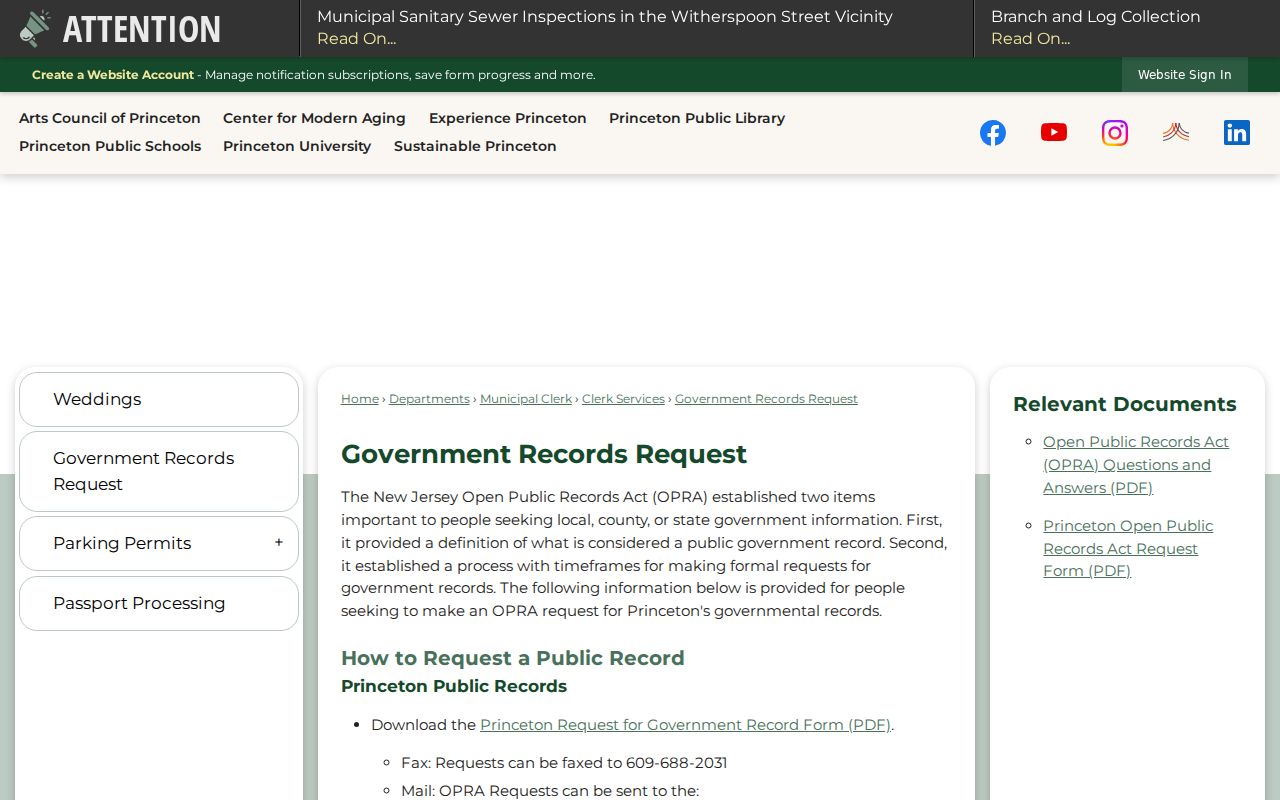Viewport: 1280px width, 800px height.
Task: Click the multicolor arcs social icon
Action: [1176, 132]
